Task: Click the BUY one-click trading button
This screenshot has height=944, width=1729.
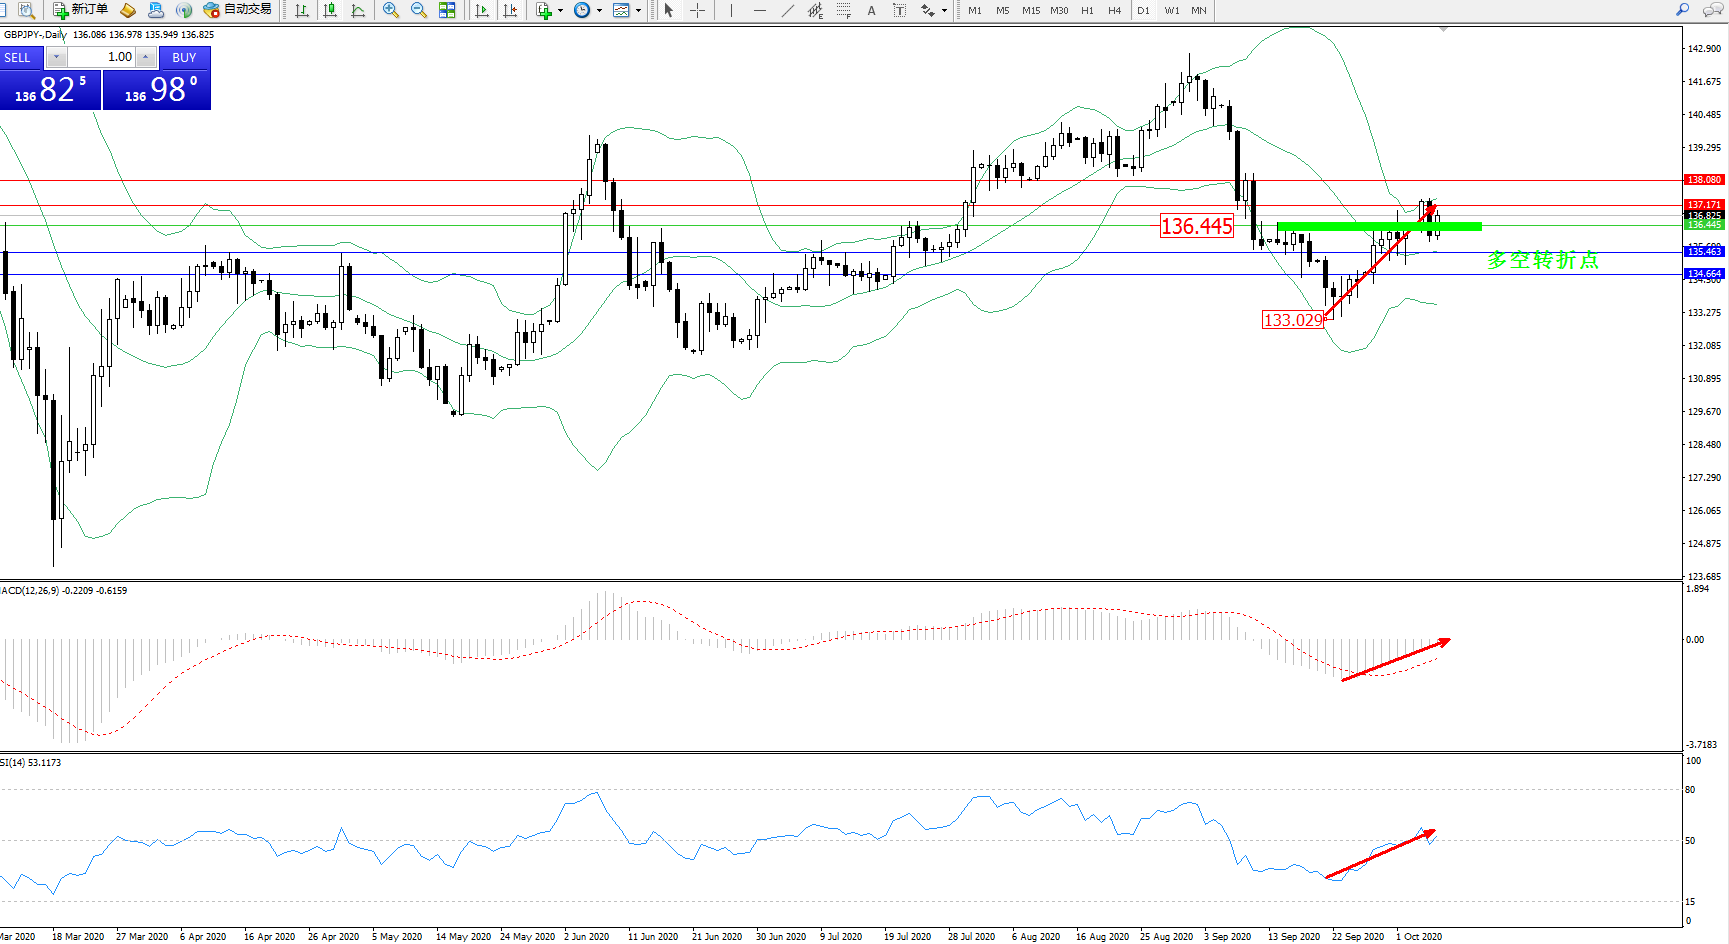Action: pyautogui.click(x=184, y=57)
